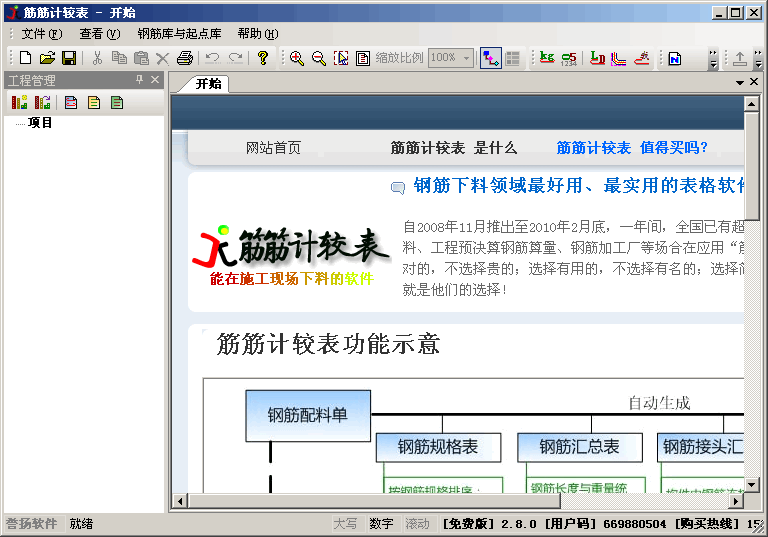Click the blue N document icon
The height and width of the screenshot is (537, 768).
[675, 58]
